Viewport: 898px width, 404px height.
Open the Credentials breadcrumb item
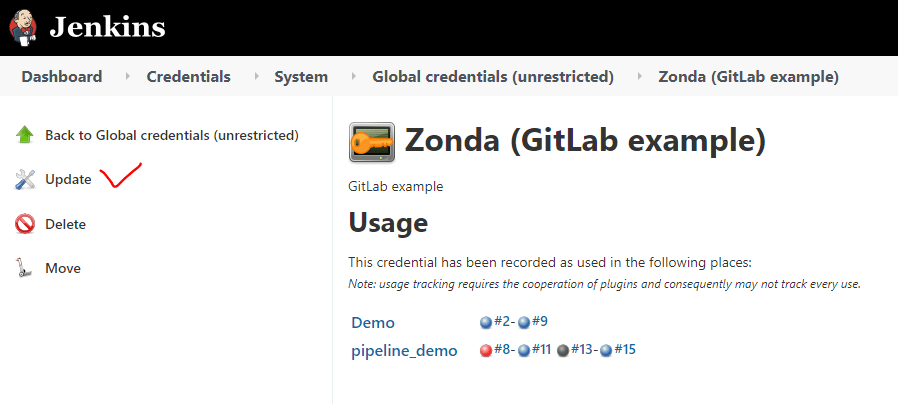coord(188,76)
